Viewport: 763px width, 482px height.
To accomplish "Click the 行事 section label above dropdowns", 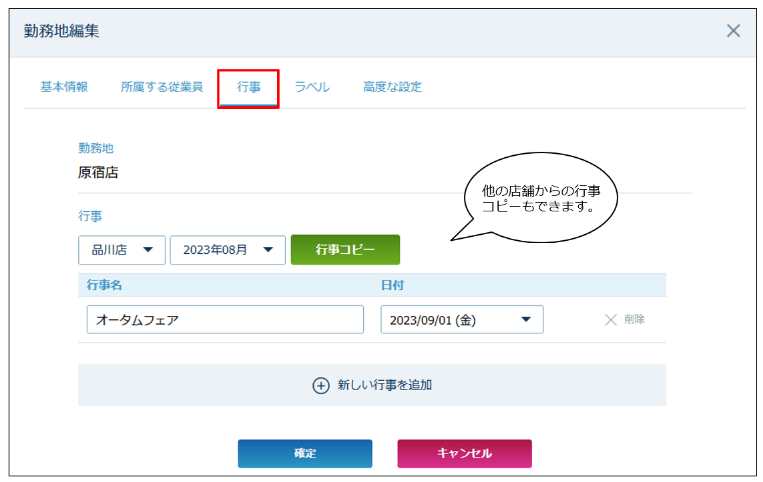I will point(90,216).
